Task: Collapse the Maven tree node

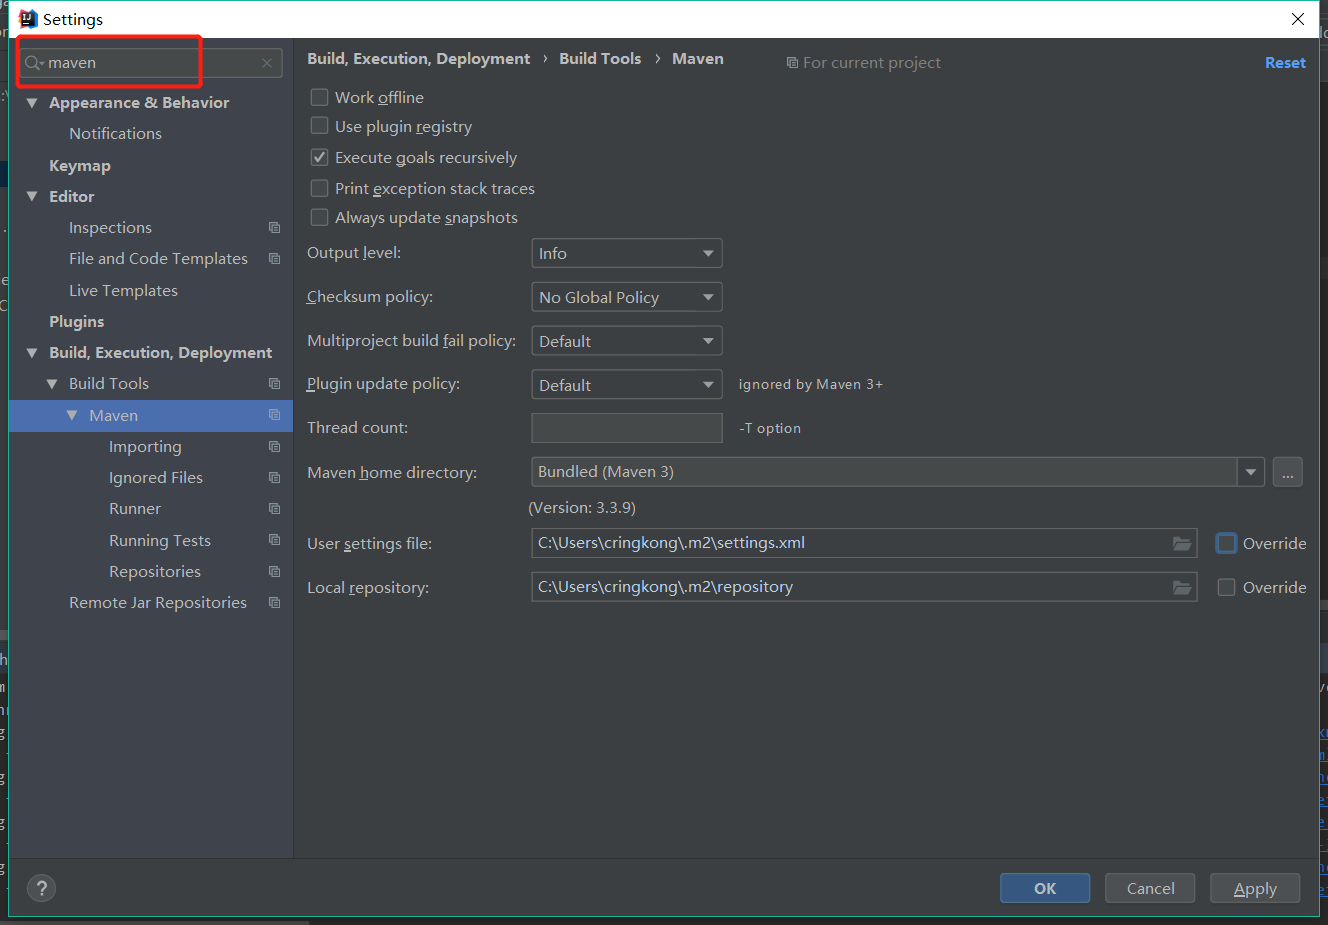Action: point(72,415)
